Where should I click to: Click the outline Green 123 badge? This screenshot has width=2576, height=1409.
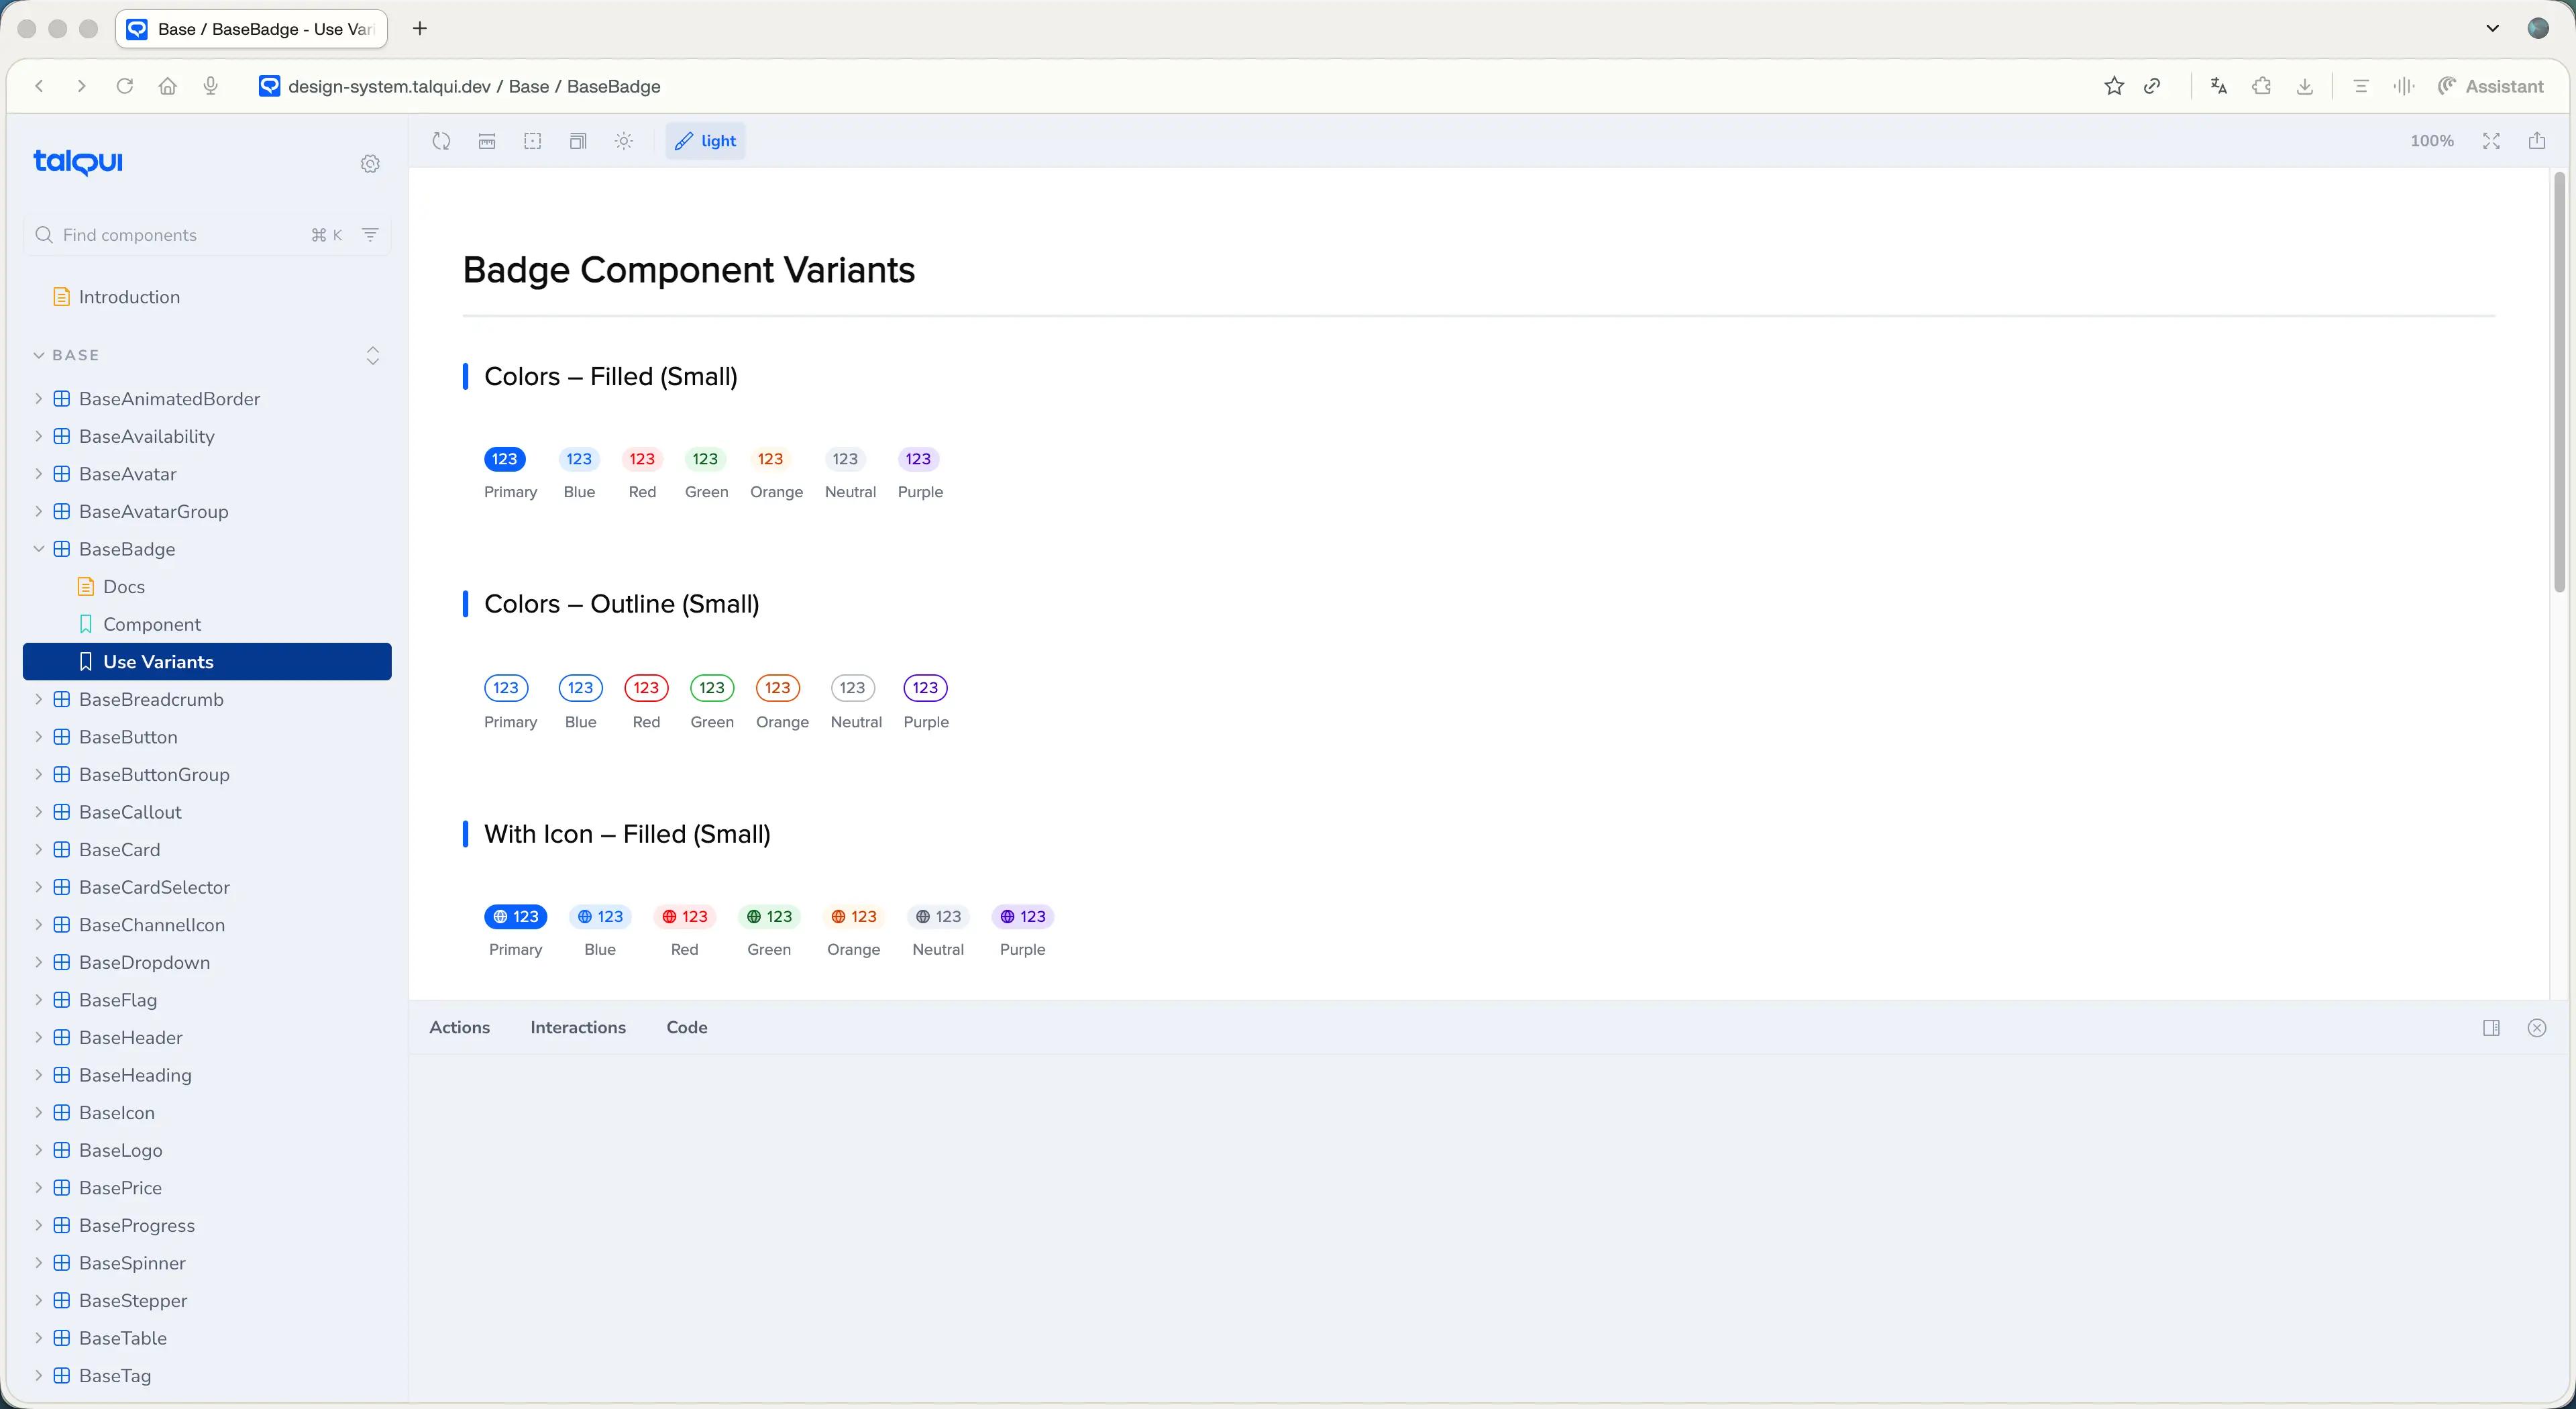(712, 688)
